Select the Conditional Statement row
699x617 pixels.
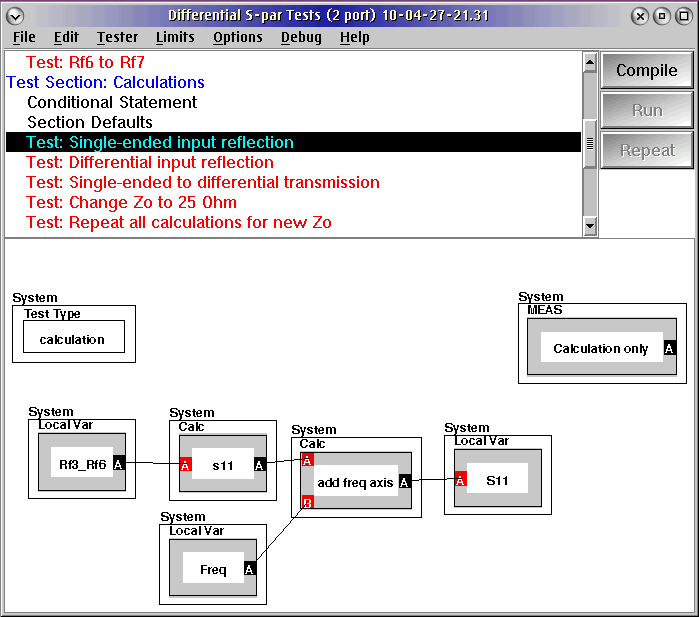(x=293, y=103)
